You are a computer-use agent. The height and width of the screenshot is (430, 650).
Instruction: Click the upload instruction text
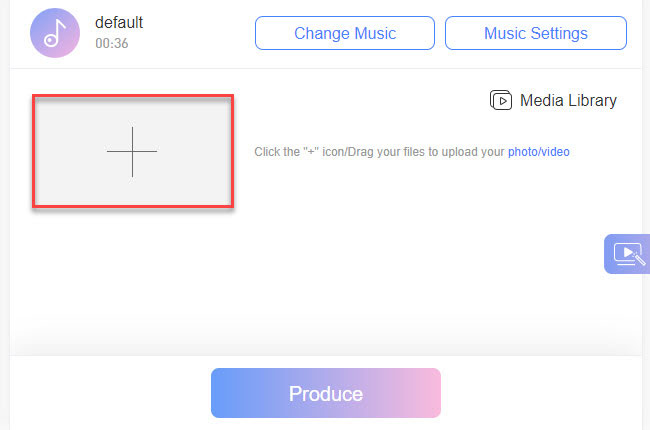(x=380, y=152)
